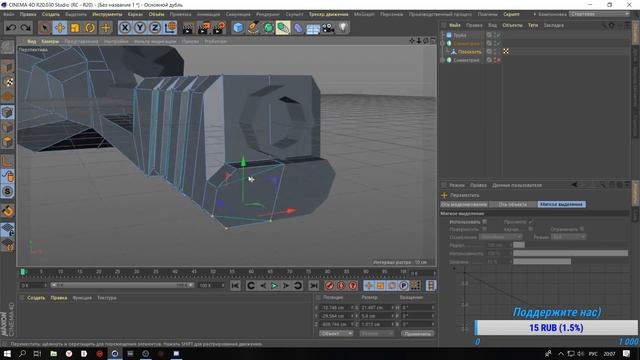The width and height of the screenshot is (640, 360).
Task: Open the Создать menu in the top menu bar
Action: coord(51,14)
